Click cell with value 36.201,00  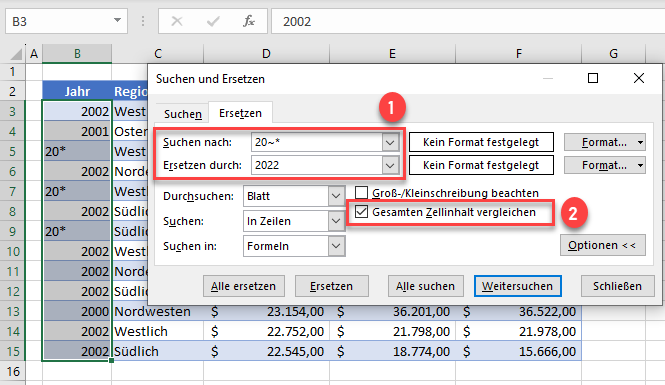[x=392, y=312]
